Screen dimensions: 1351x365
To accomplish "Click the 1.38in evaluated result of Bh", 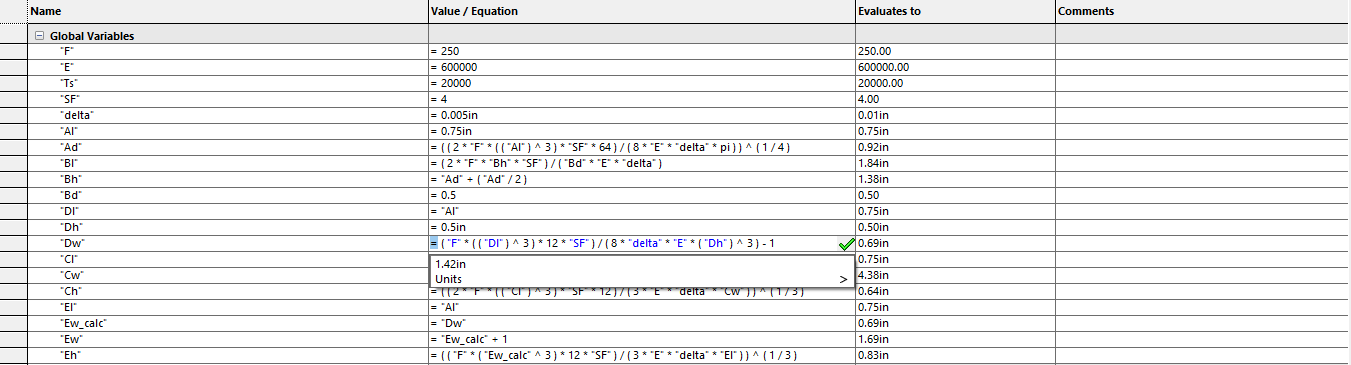I will [955, 179].
